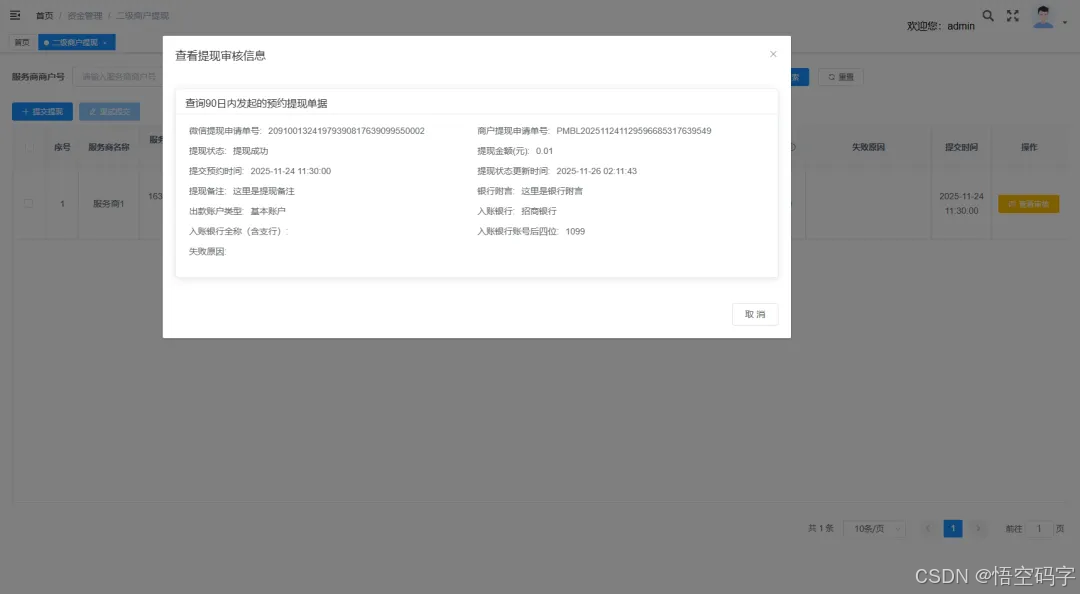Go to next page with right arrow
The image size is (1080, 594).
coord(977,529)
